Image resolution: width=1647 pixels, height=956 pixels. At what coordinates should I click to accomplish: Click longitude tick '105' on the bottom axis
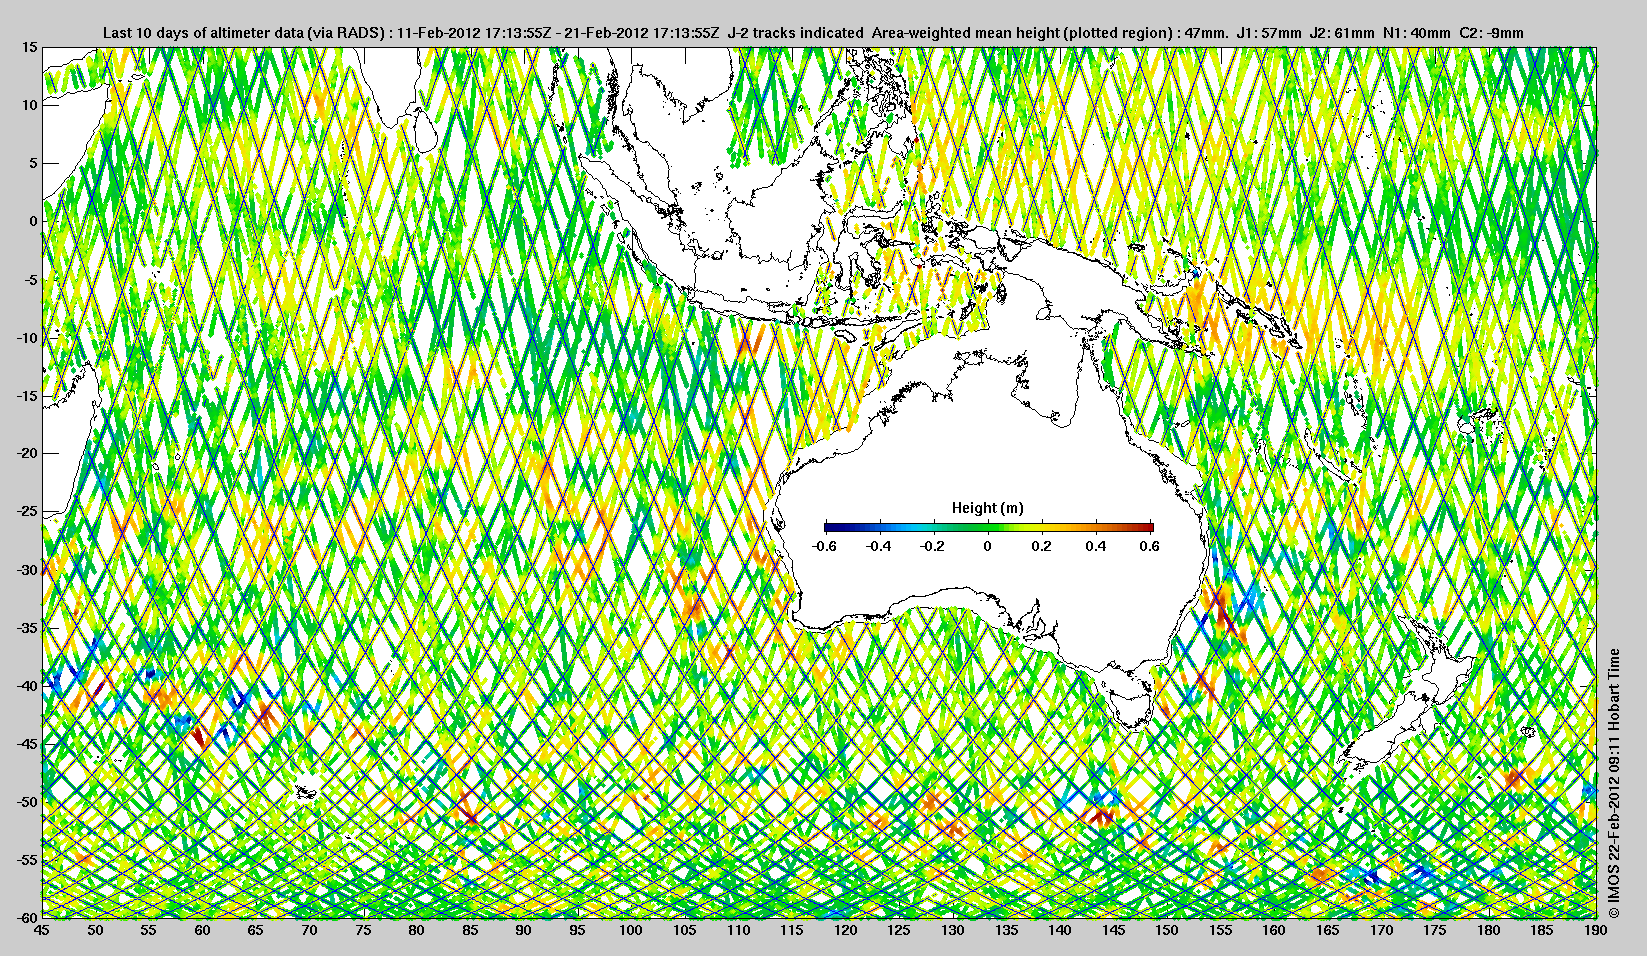pos(684,930)
